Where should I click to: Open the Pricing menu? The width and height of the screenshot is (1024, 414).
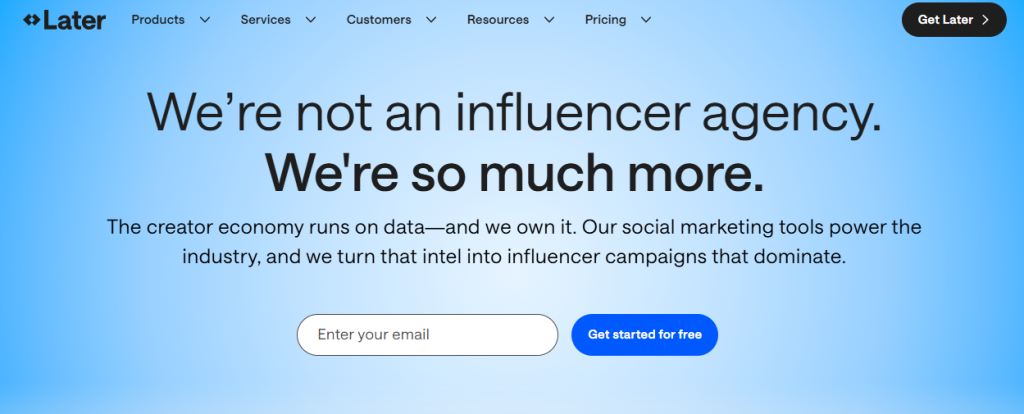pos(605,20)
